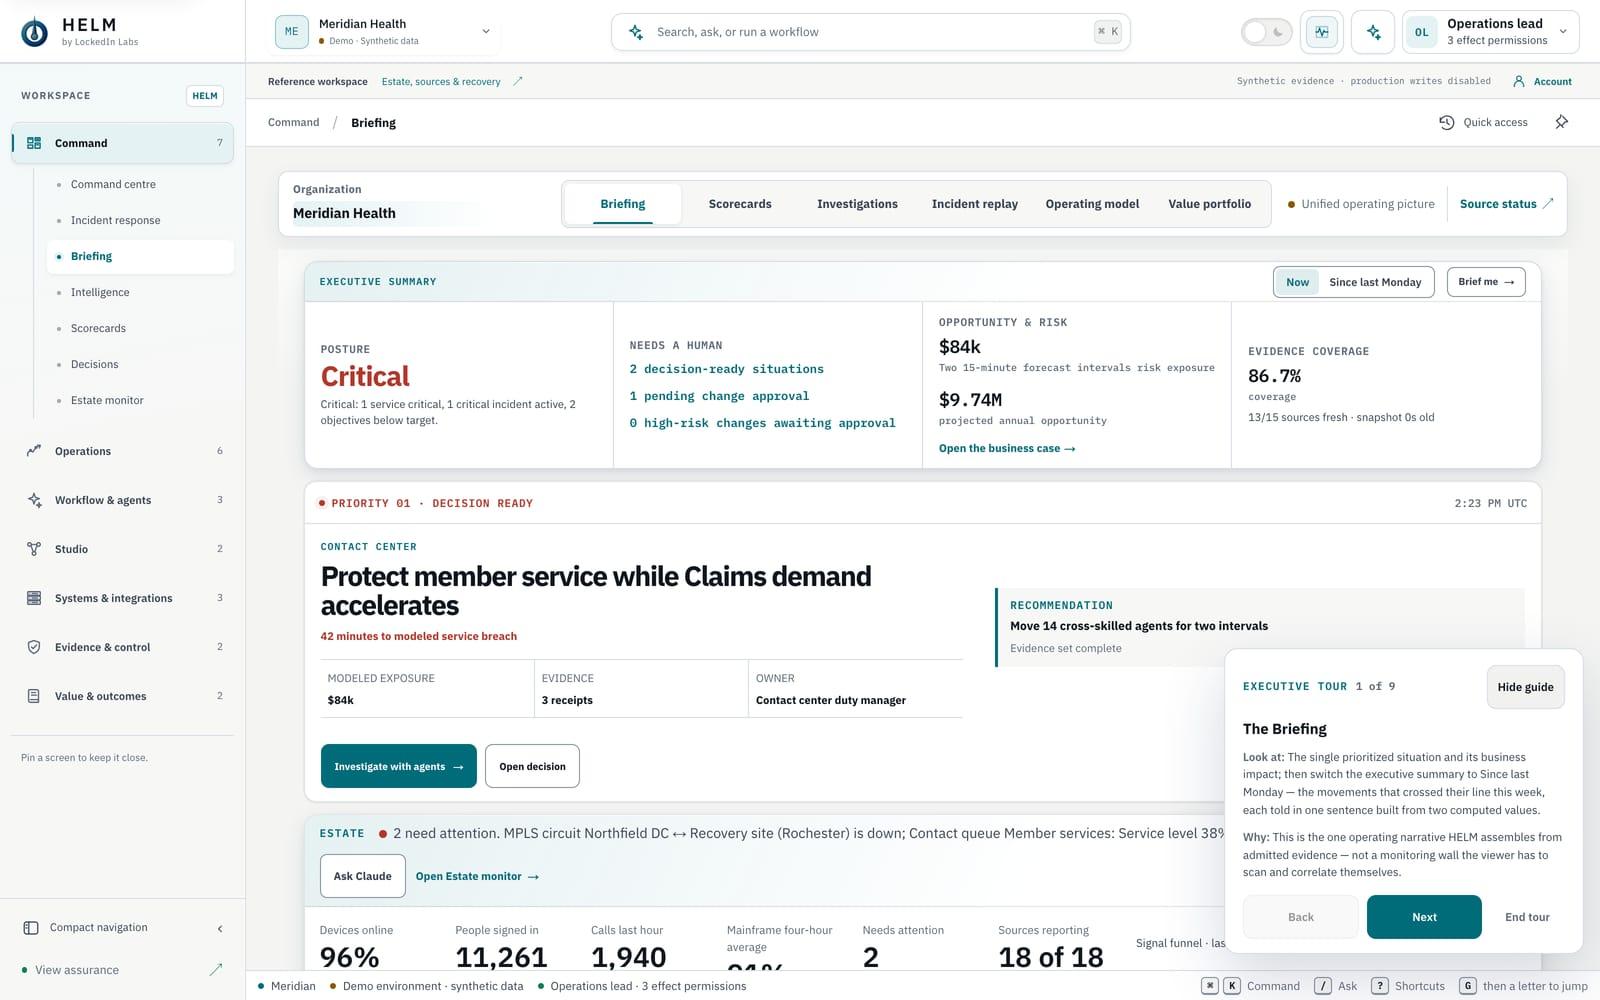Click the sparkle assistant icon in header
Viewport: 1600px width, 1000px height.
(1373, 32)
